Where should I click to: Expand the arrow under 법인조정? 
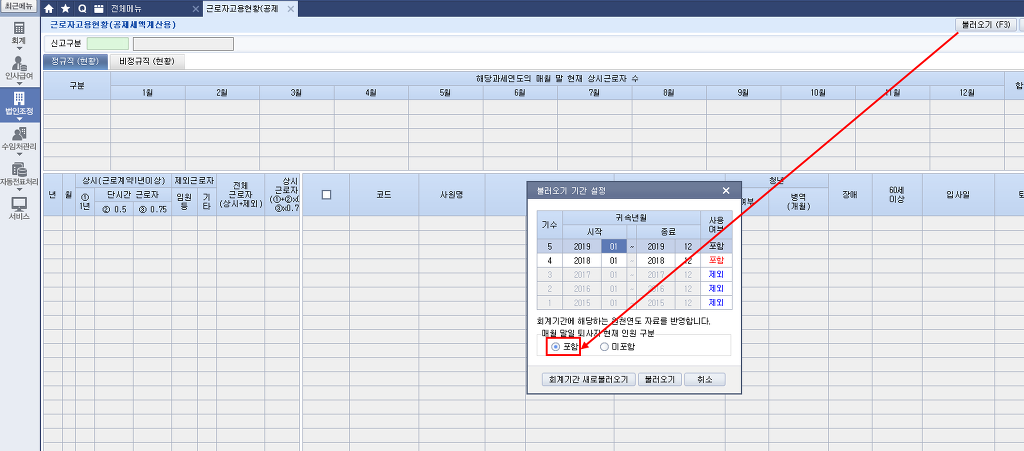[19, 118]
